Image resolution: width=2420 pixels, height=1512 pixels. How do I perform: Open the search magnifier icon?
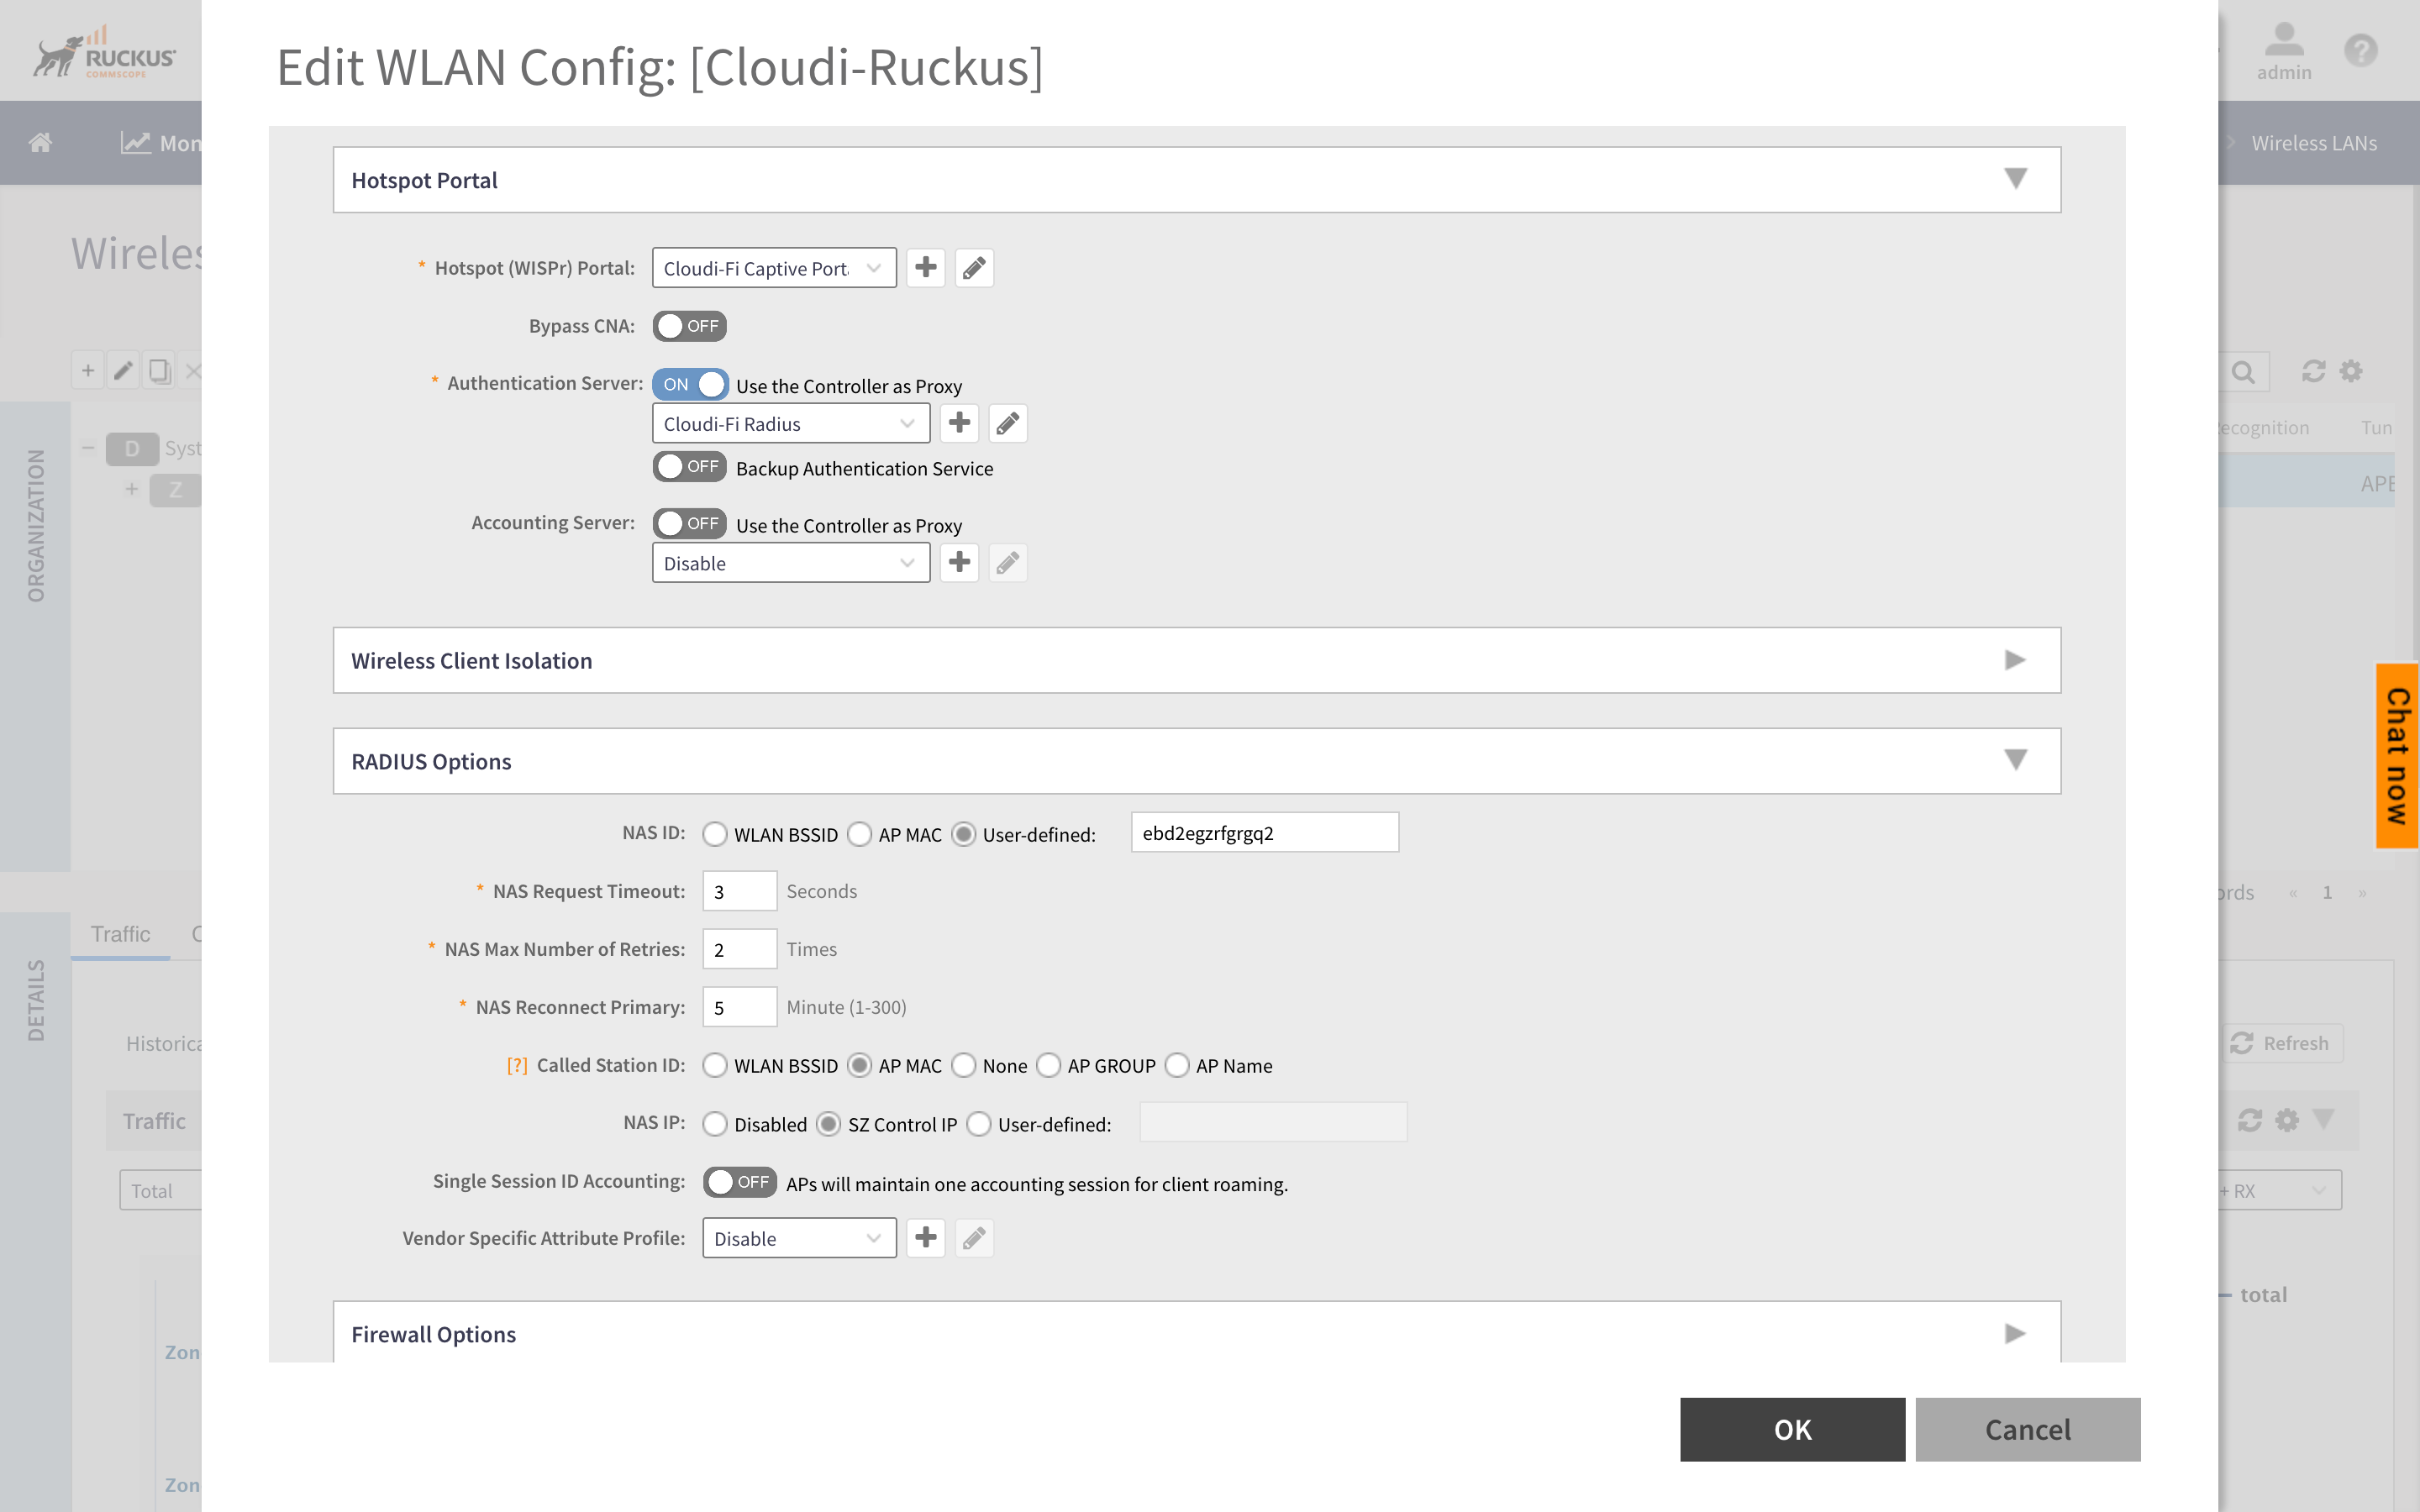point(2244,371)
